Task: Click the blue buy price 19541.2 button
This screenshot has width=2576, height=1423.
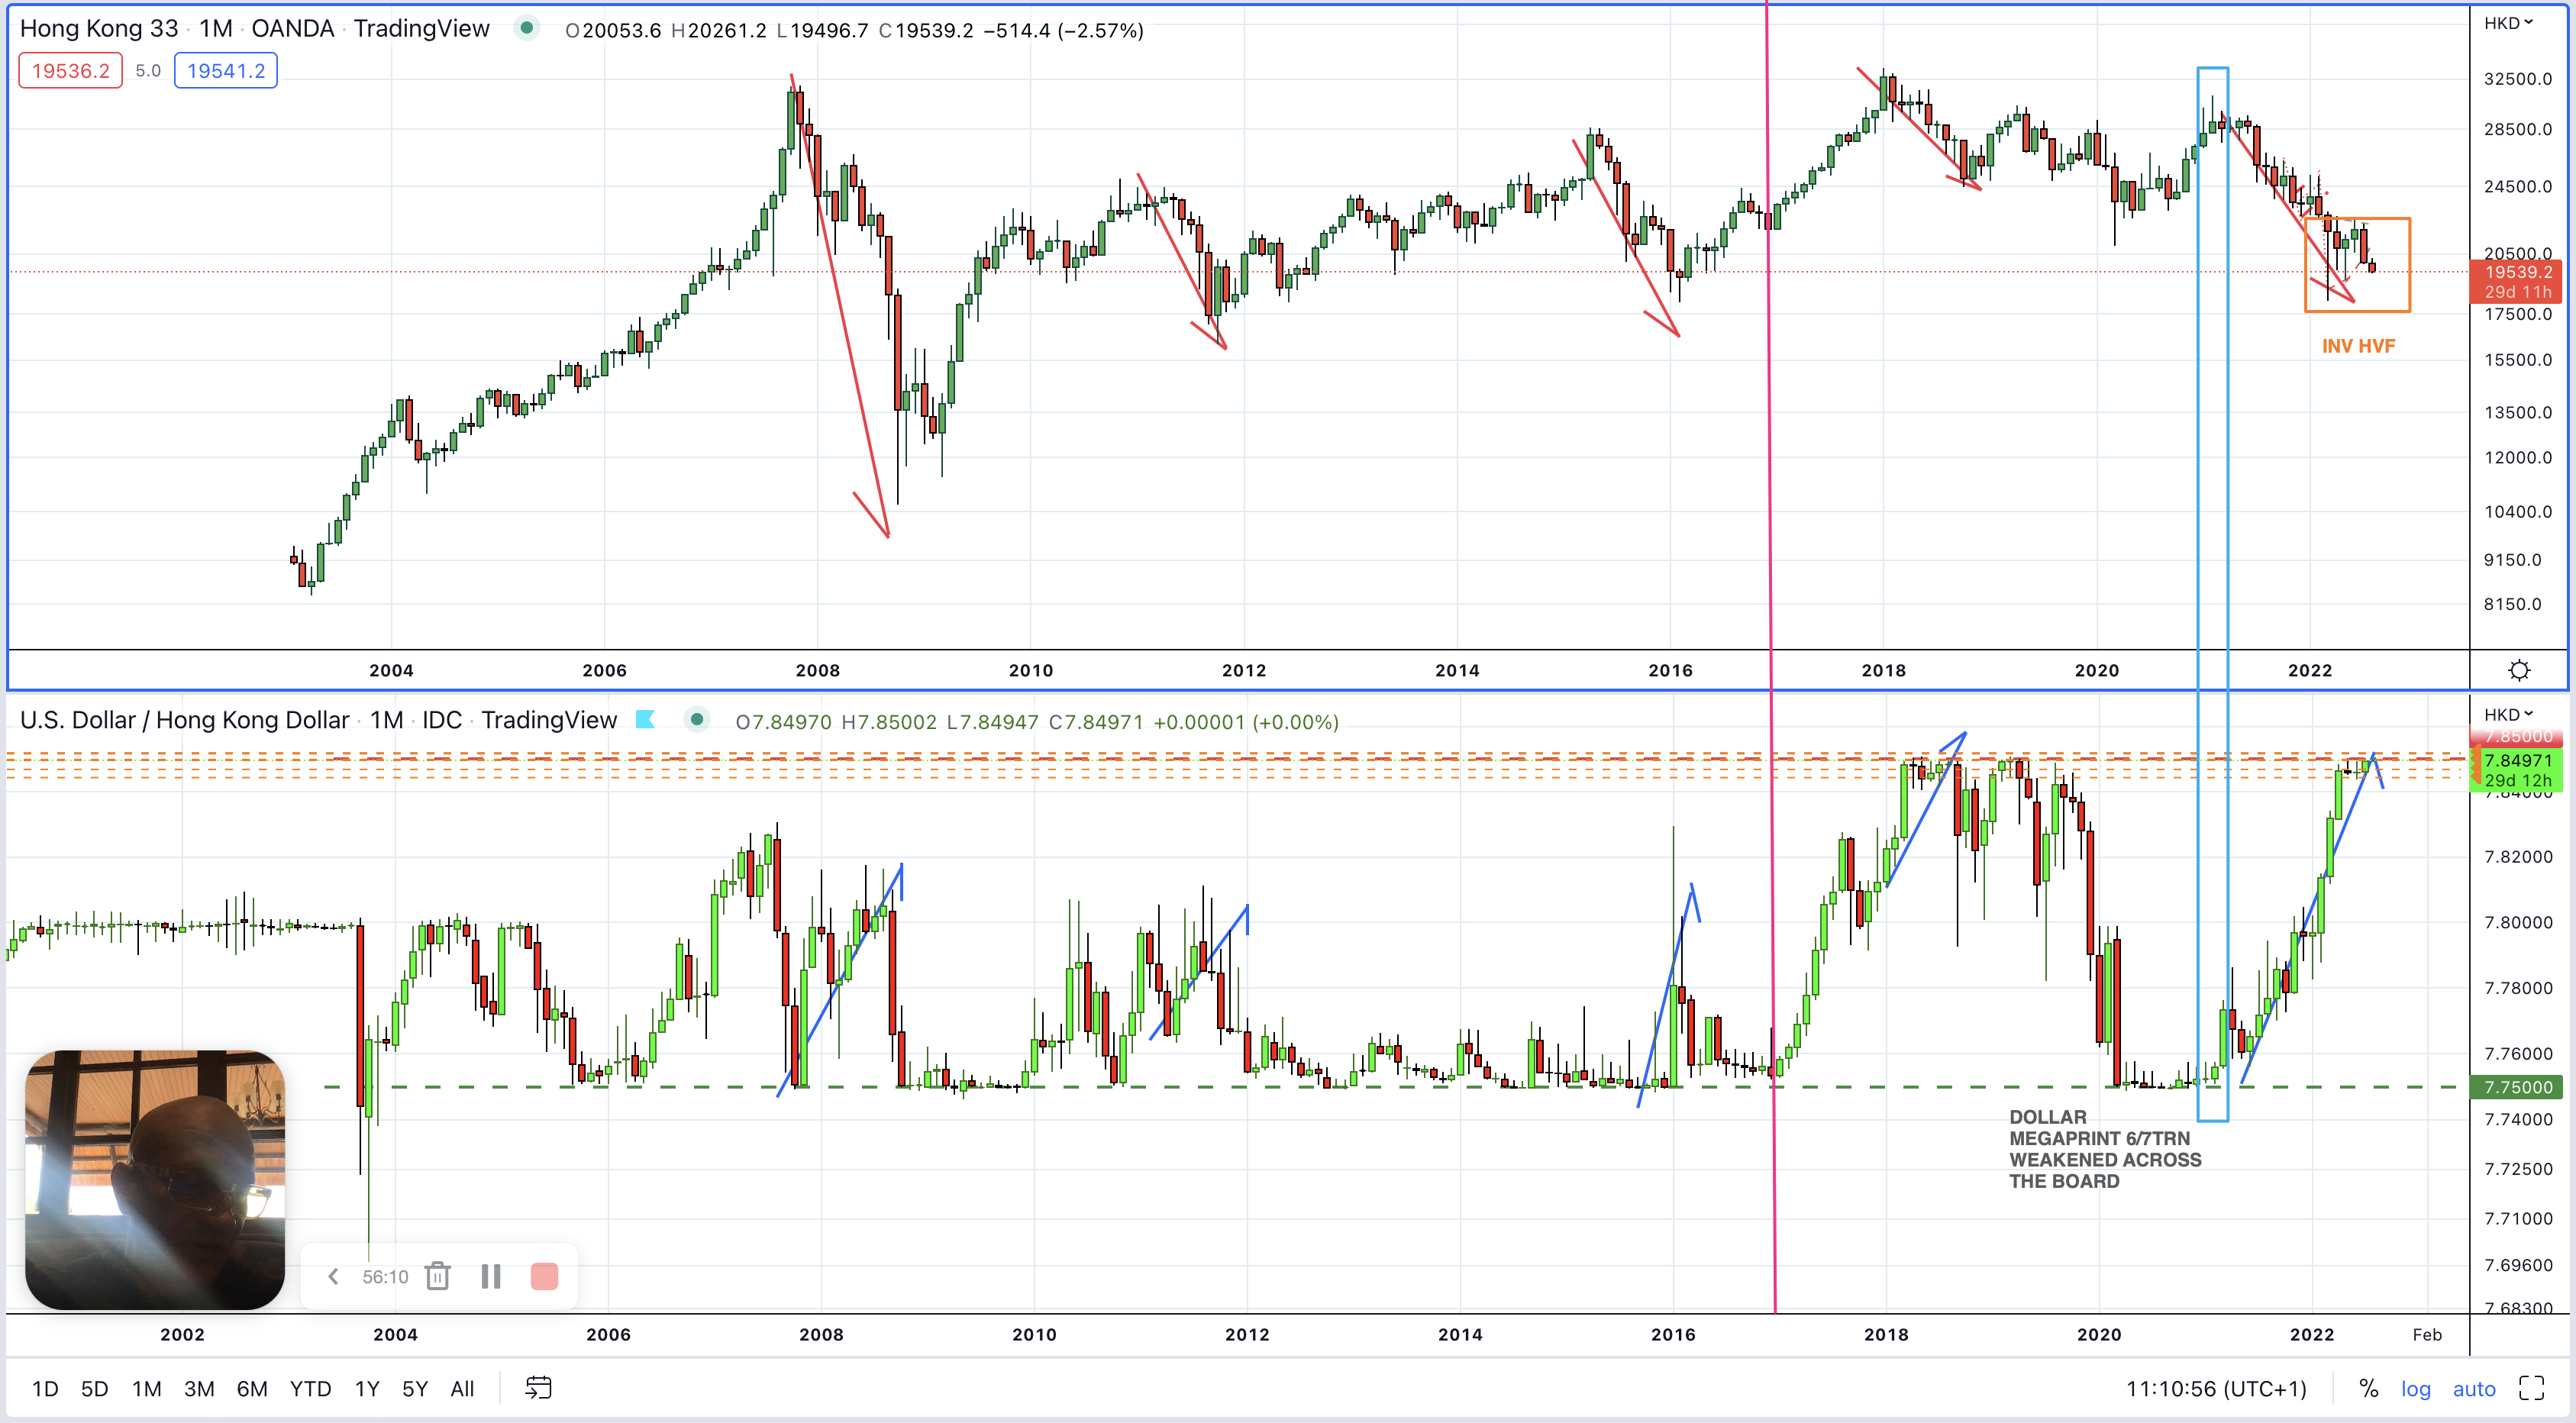Action: [226, 71]
